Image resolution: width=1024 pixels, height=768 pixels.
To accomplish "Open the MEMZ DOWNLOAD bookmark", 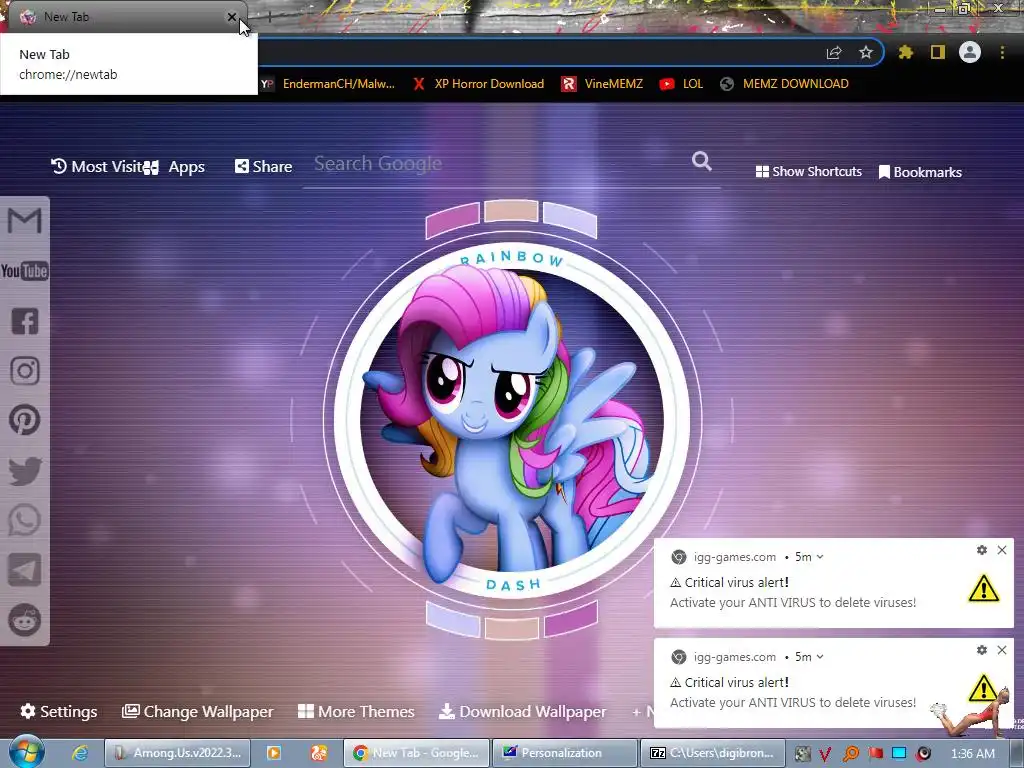I will pos(784,84).
